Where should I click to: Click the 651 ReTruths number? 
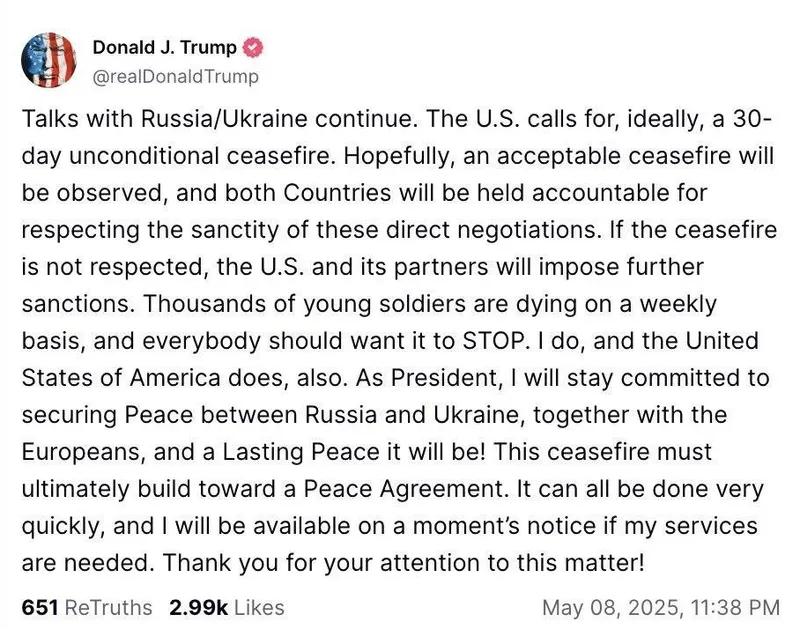click(x=39, y=607)
